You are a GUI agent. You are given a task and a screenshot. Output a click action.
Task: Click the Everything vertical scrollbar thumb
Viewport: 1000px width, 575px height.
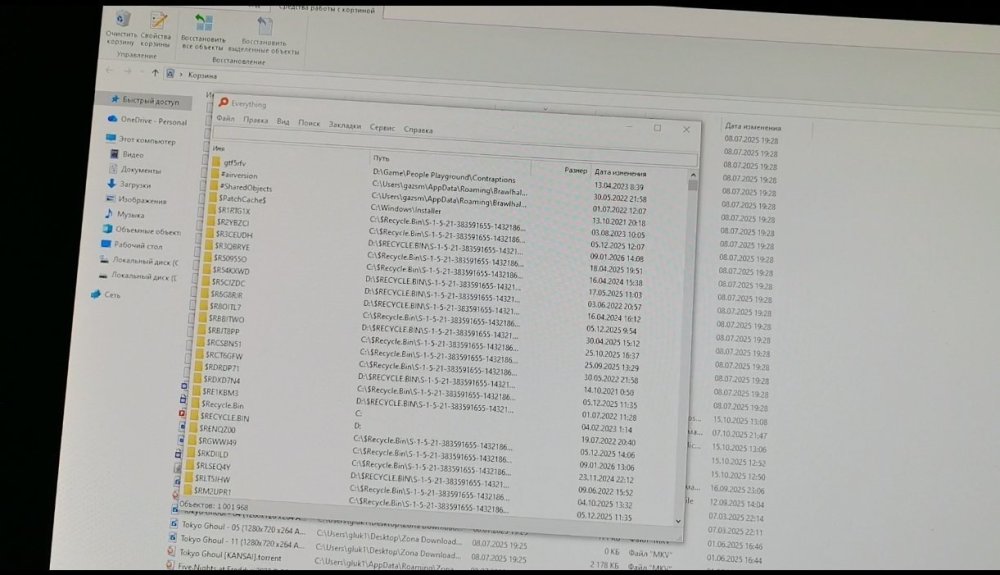click(x=693, y=186)
